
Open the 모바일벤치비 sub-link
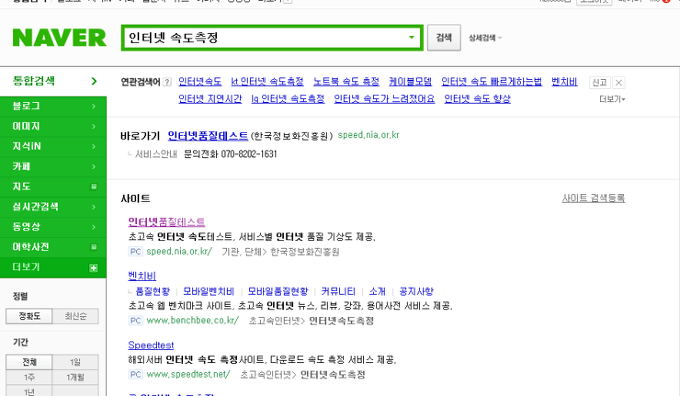pos(209,291)
